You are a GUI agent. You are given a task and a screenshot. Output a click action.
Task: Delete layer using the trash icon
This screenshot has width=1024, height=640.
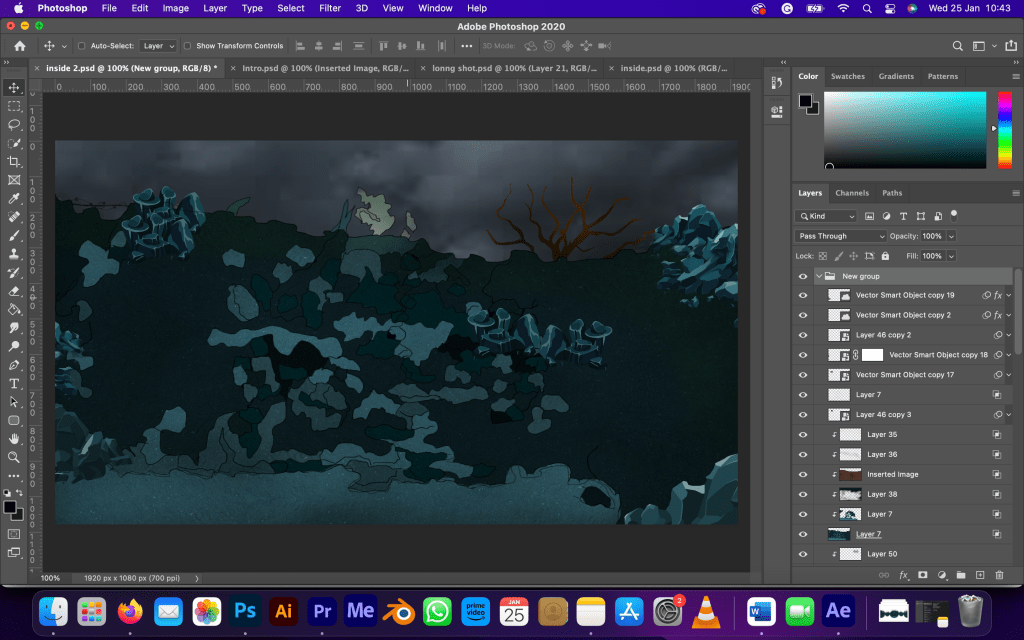click(x=998, y=575)
